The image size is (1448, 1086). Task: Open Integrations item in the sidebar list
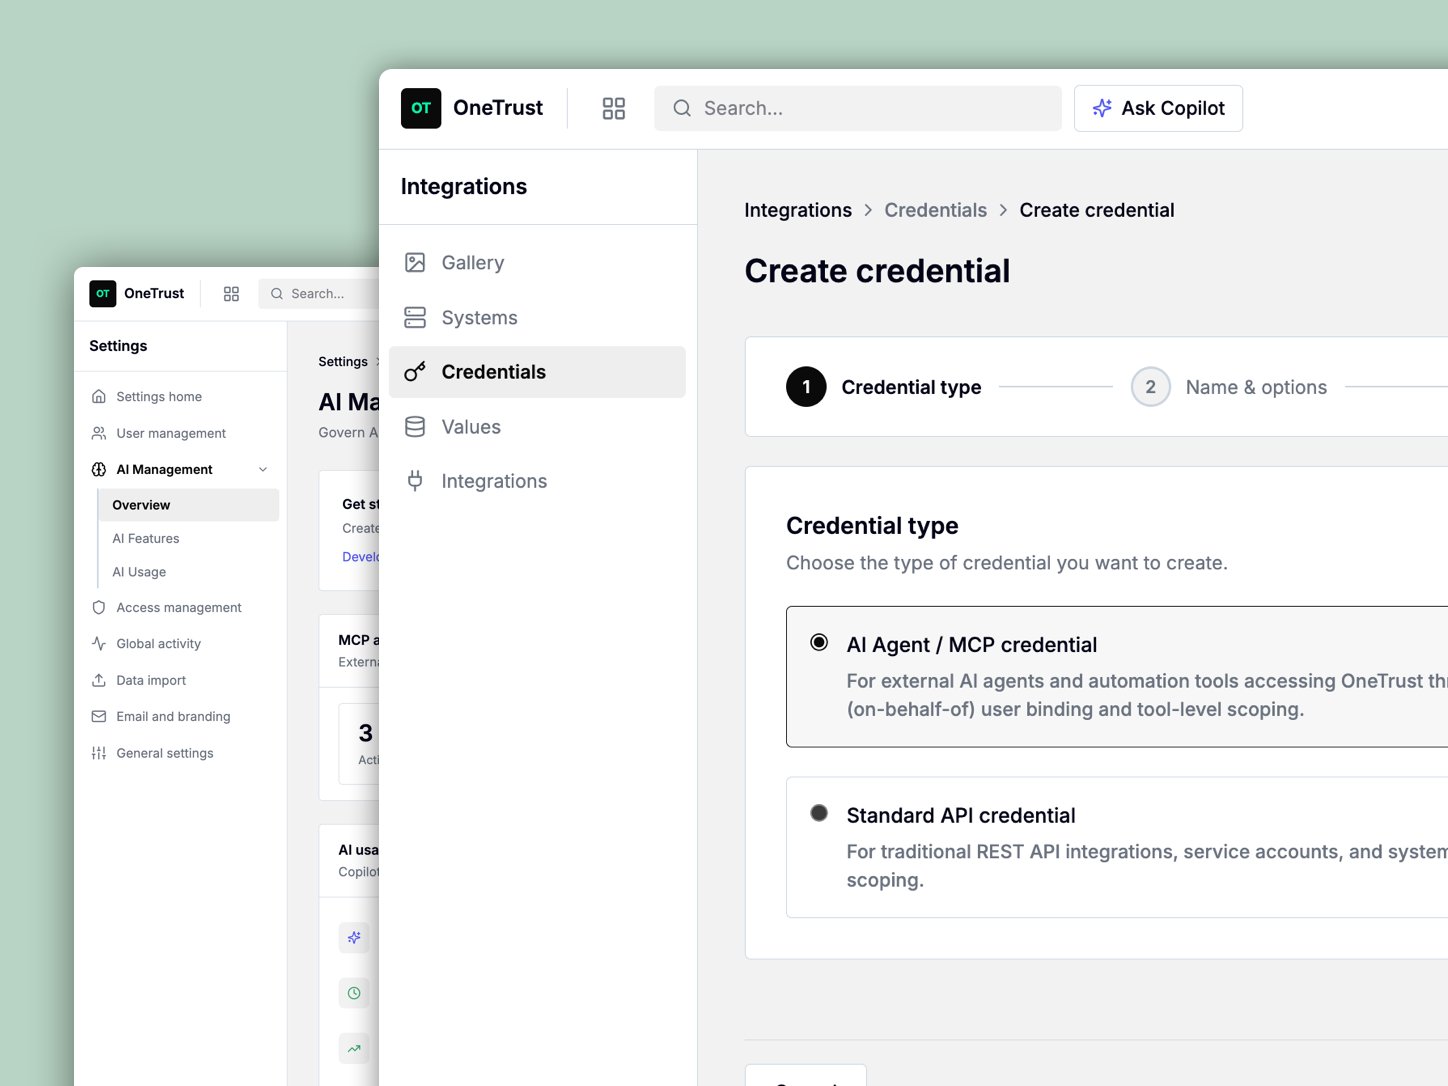click(x=537, y=481)
